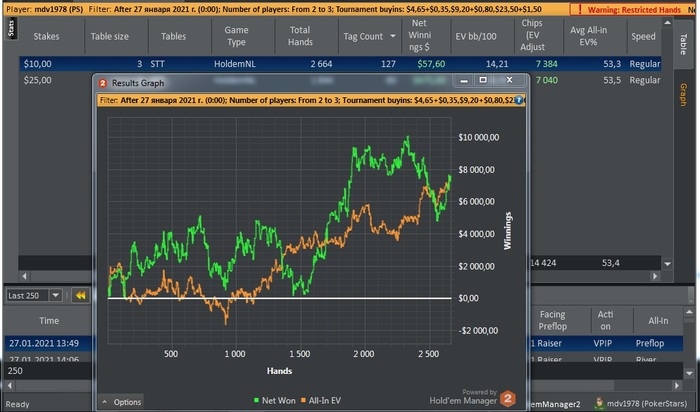Click the blue filter help icon
Screen dimensions: 700x412
pos(518,100)
